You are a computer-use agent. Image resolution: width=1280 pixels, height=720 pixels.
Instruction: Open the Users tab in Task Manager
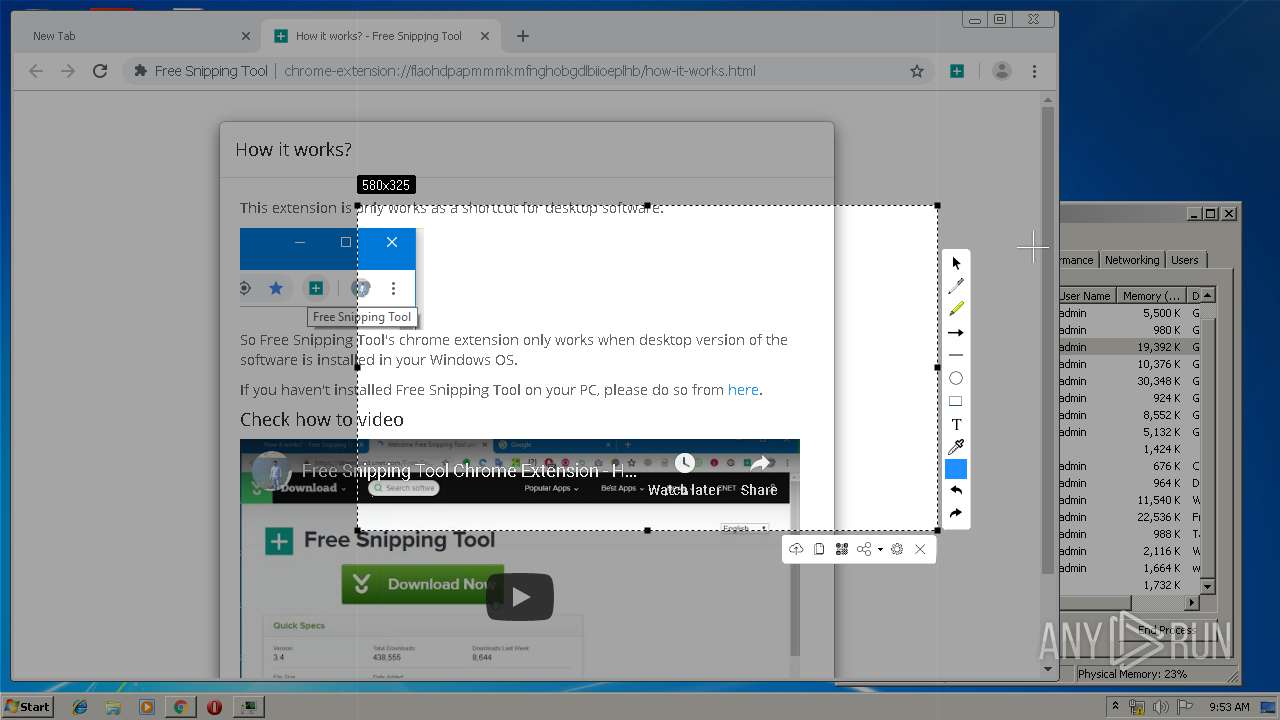(x=1185, y=260)
